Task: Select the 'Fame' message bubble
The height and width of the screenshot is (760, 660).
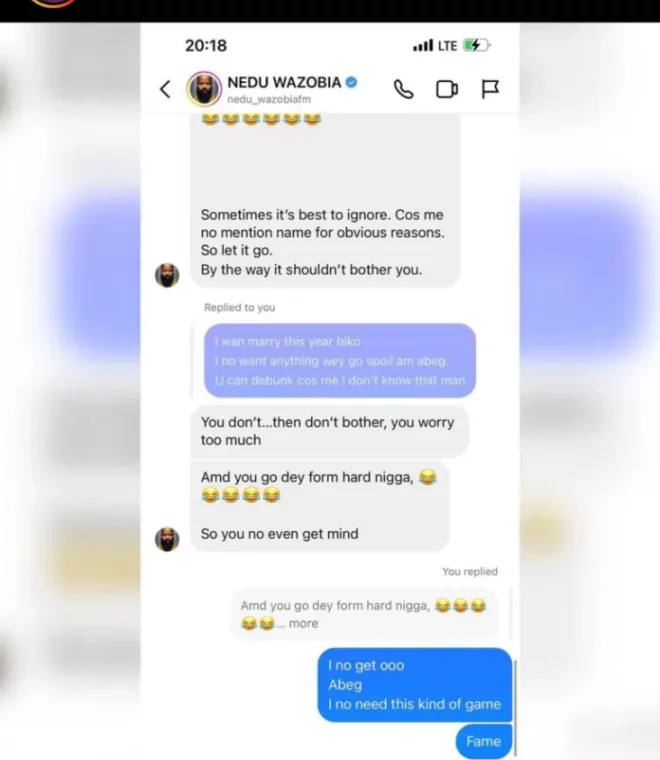Action: pos(484,742)
